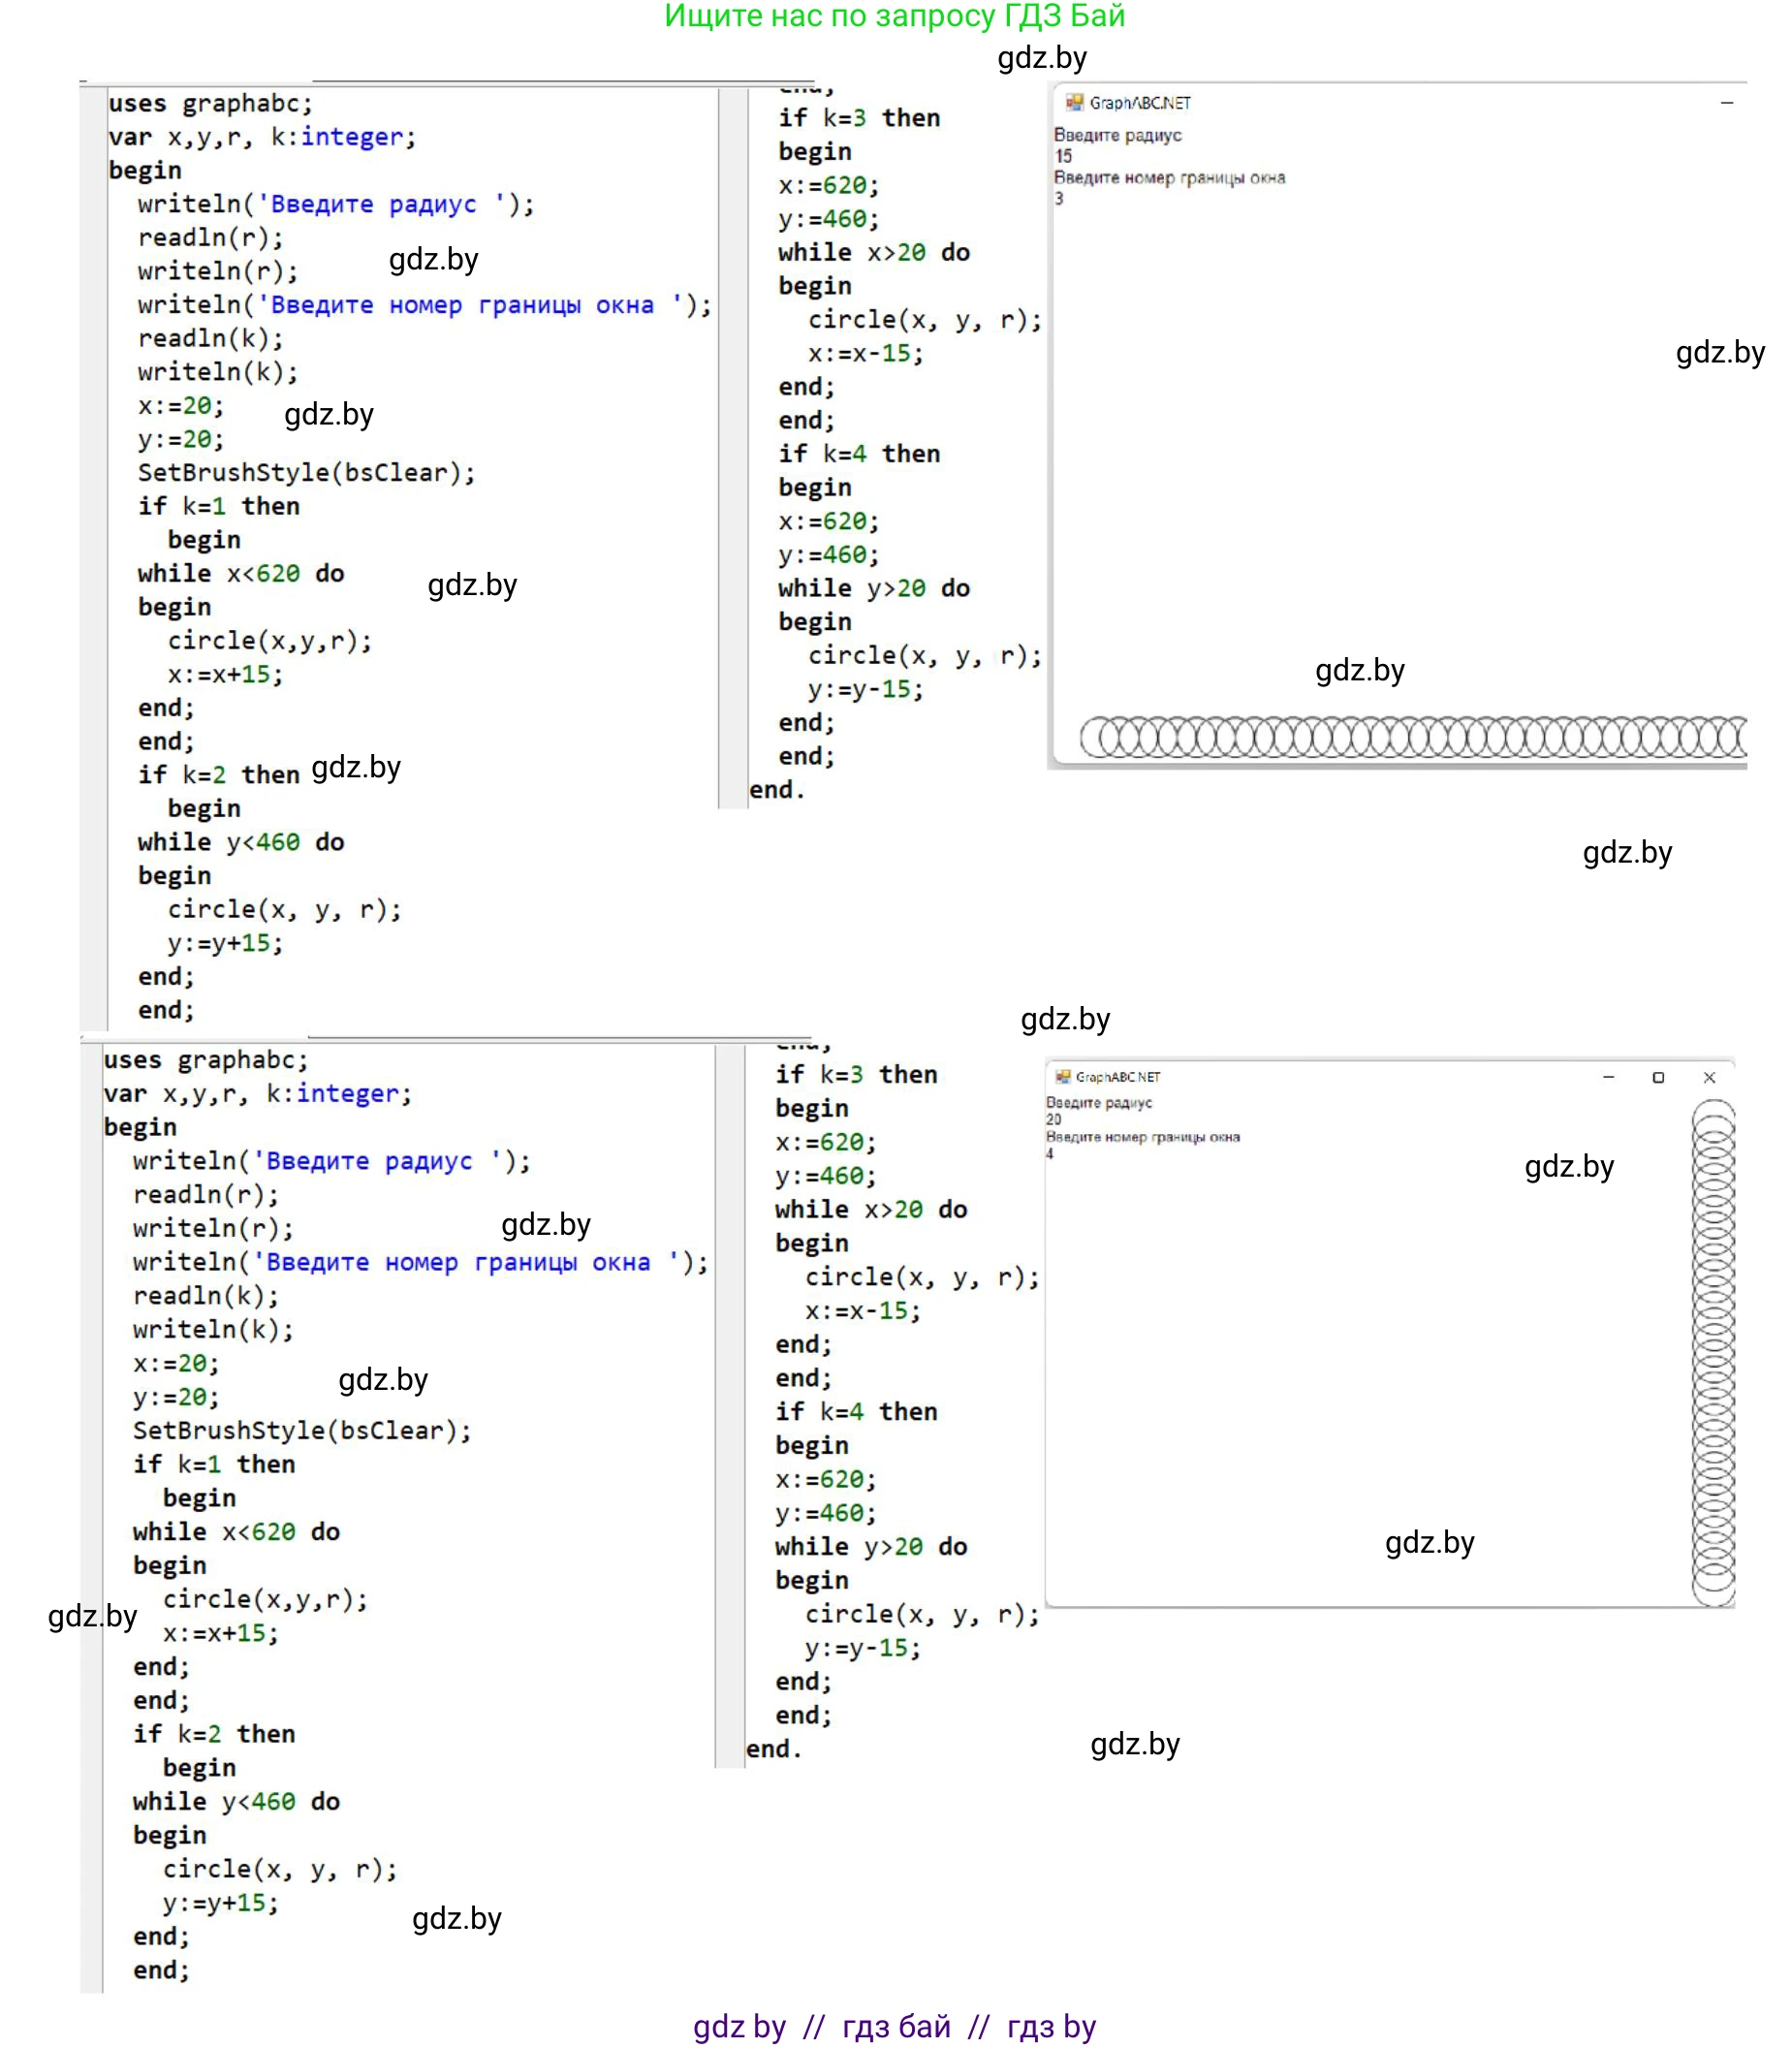Click the horizontal row of drawn circles
The width and height of the screenshot is (1792, 2048).
[x=1412, y=737]
